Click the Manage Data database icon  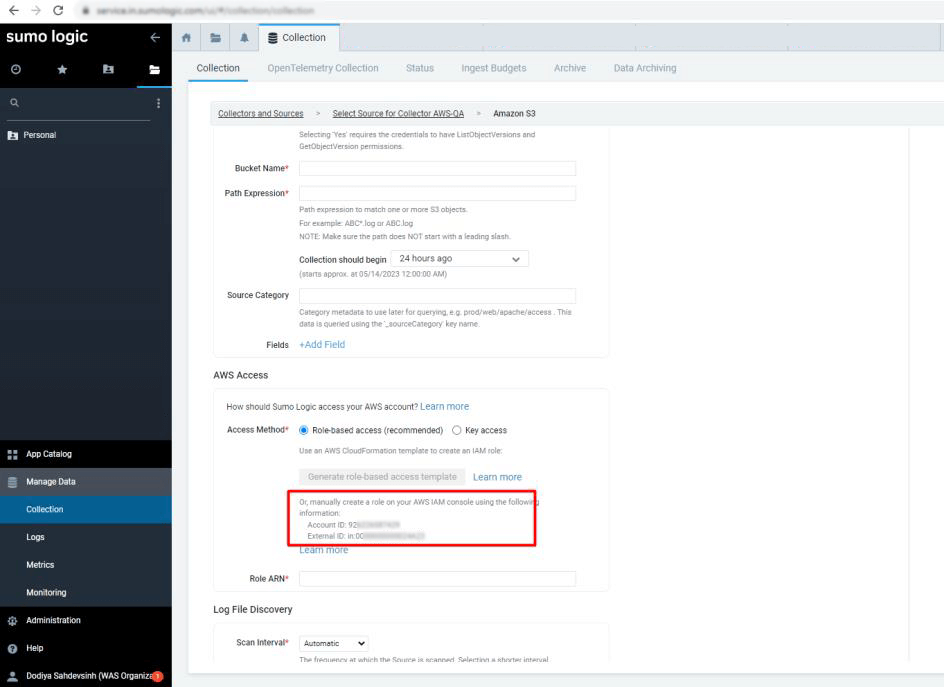(12, 482)
